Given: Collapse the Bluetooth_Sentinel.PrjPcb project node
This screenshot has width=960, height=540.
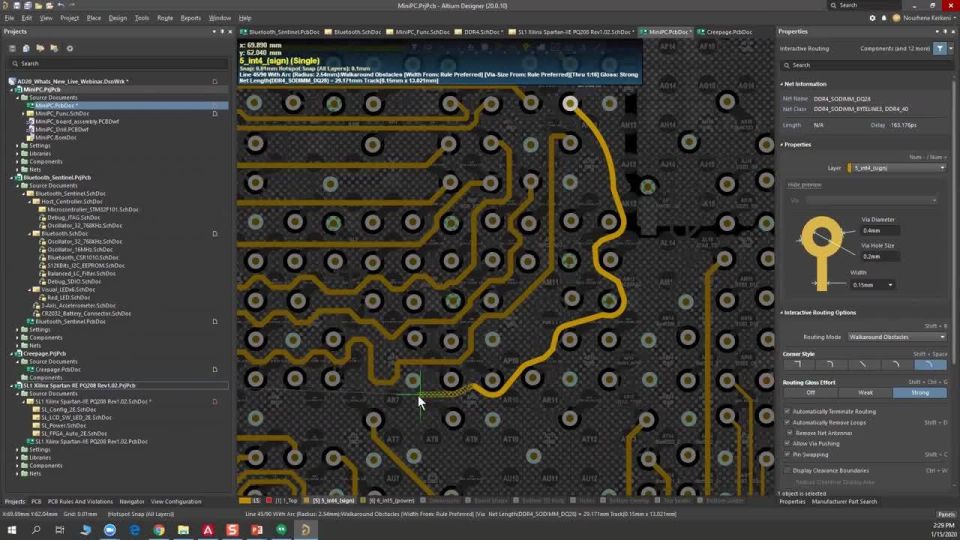Looking at the screenshot, I should [x=12, y=178].
